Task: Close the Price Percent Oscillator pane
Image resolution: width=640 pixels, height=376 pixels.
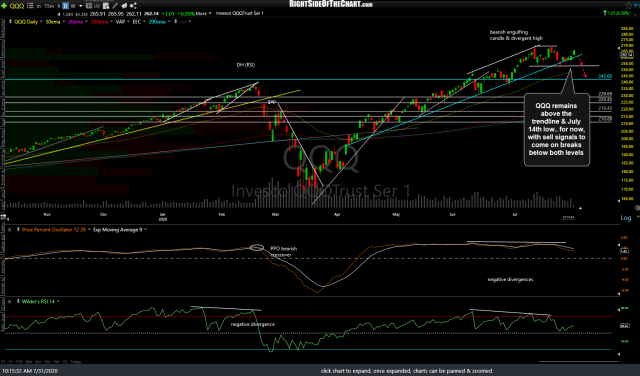Action: point(9,230)
